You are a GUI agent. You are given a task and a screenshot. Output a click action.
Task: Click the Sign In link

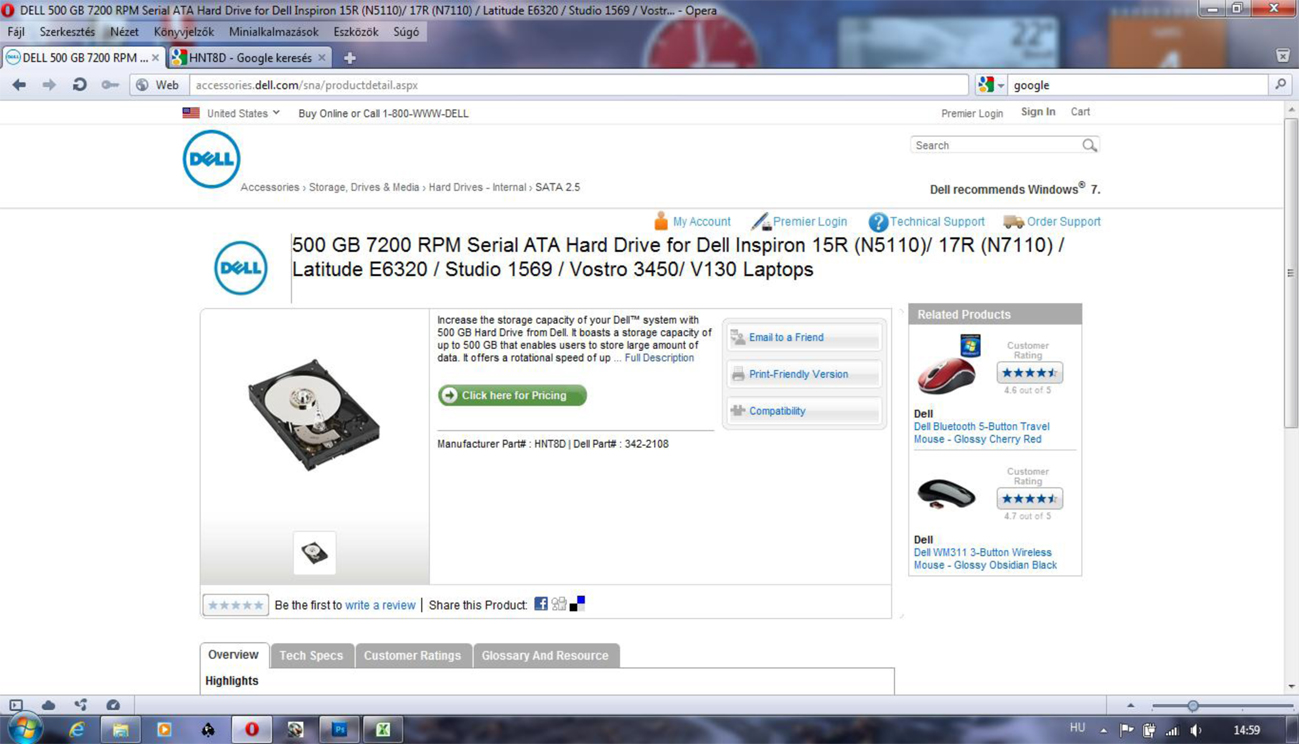tap(1038, 112)
